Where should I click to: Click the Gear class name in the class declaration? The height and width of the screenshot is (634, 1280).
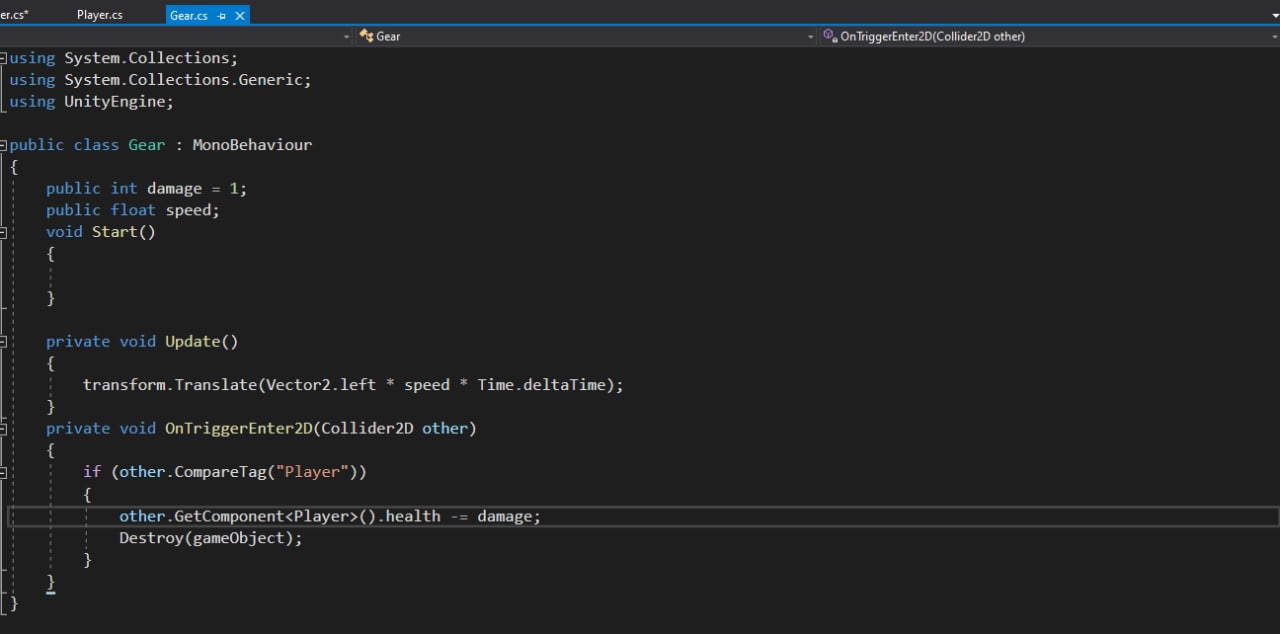(x=146, y=145)
